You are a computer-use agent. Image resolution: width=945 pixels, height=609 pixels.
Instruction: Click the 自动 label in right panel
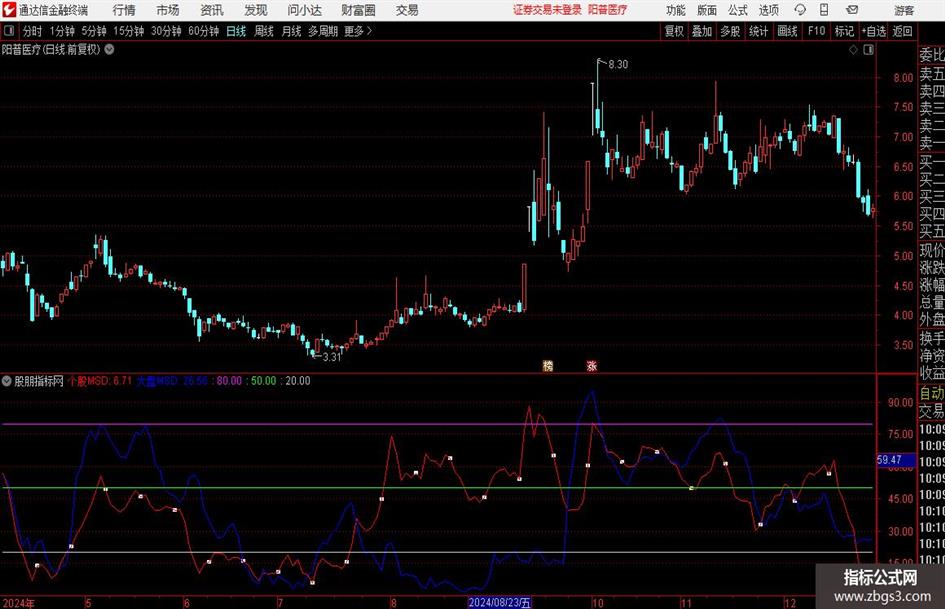932,393
